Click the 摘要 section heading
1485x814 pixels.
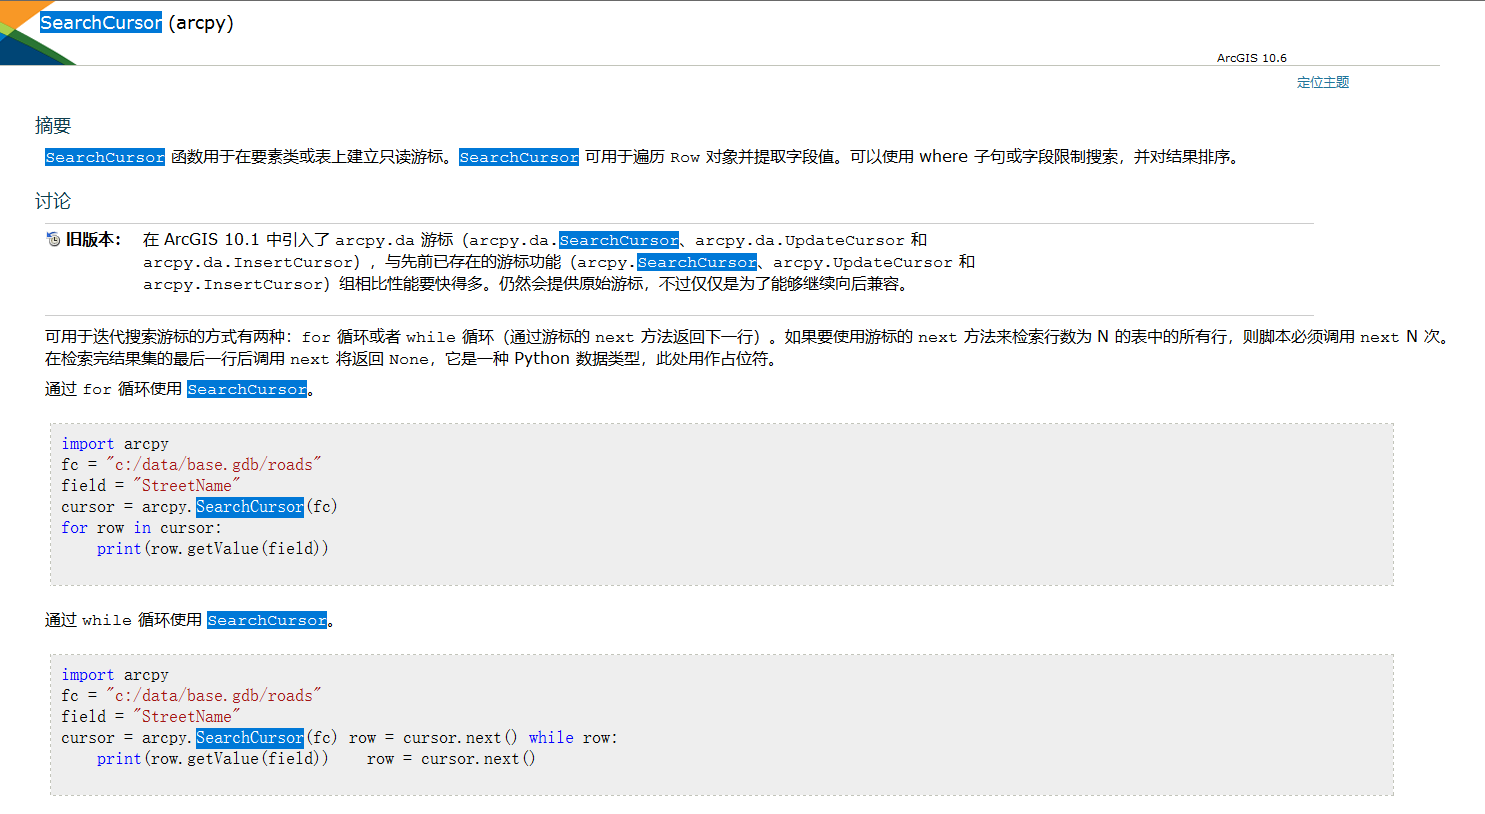[x=54, y=125]
